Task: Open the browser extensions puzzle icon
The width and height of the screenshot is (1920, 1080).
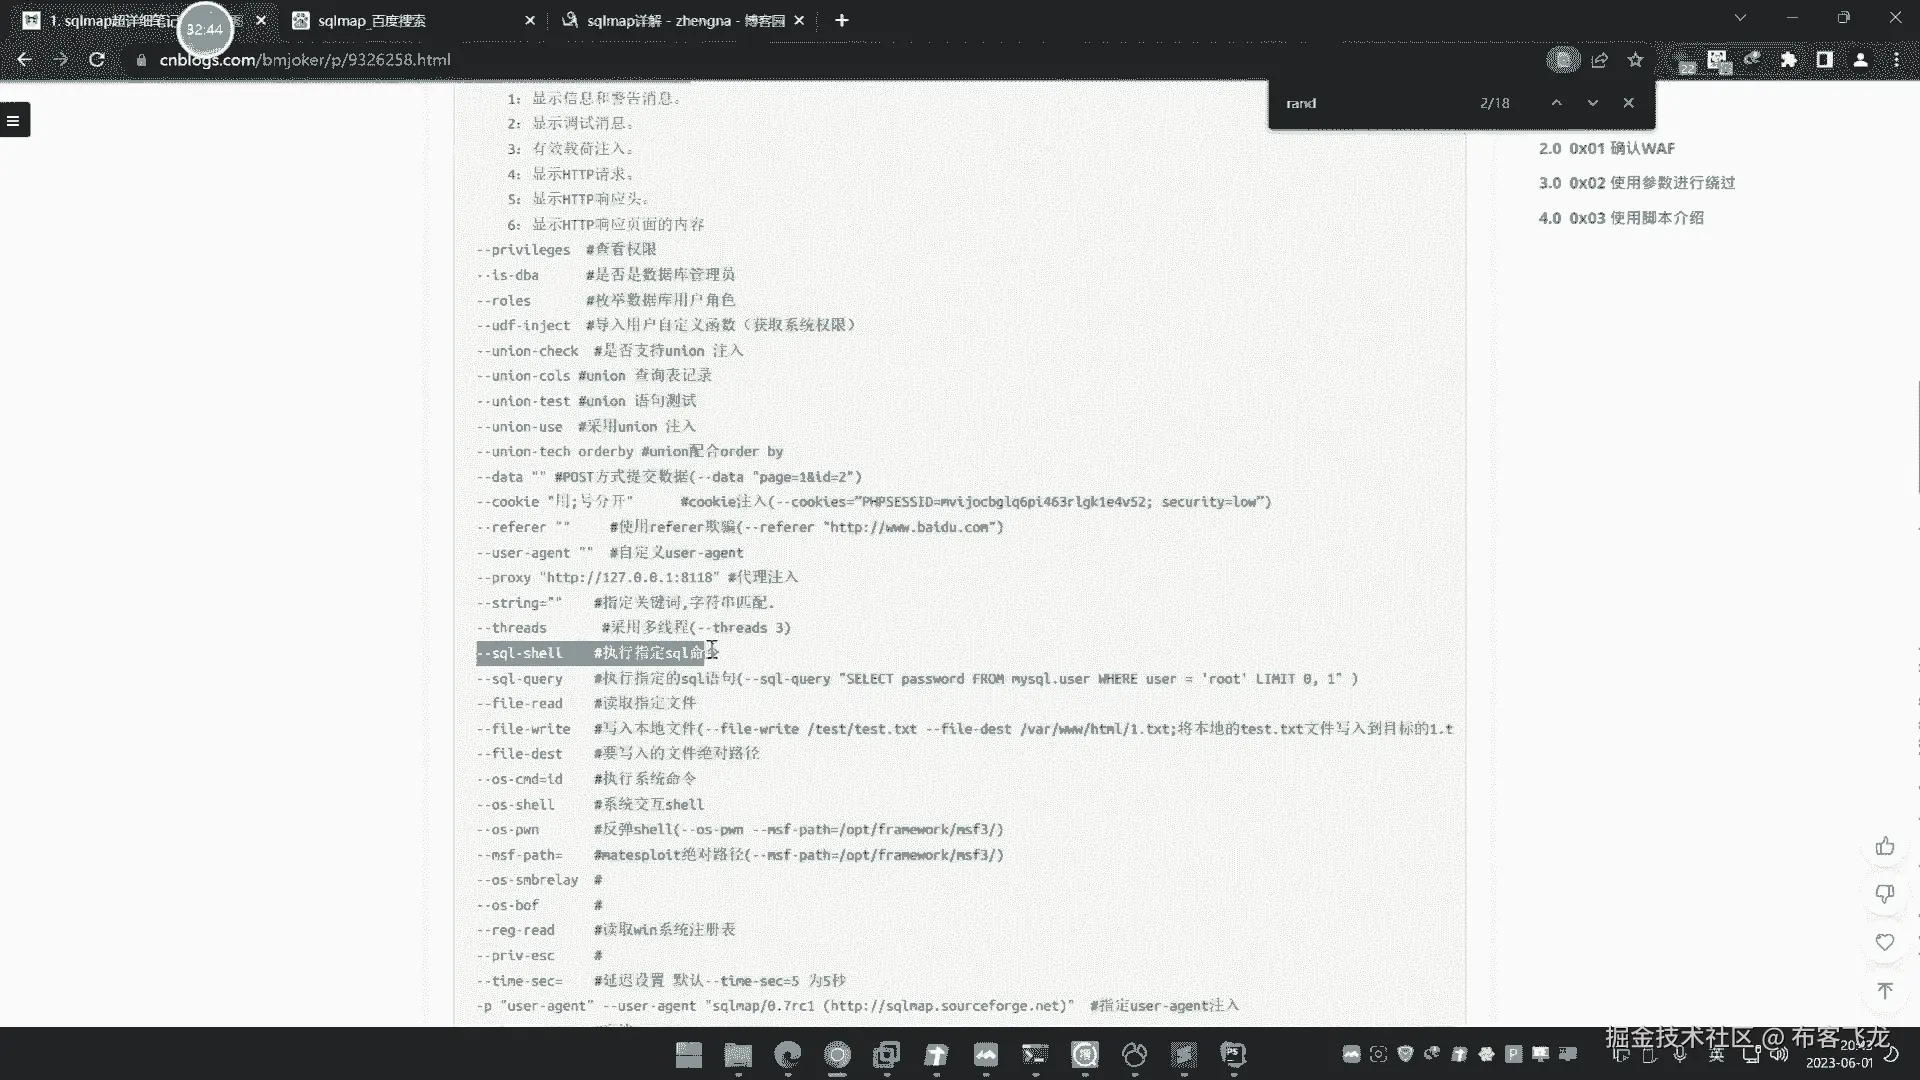Action: click(x=1788, y=60)
